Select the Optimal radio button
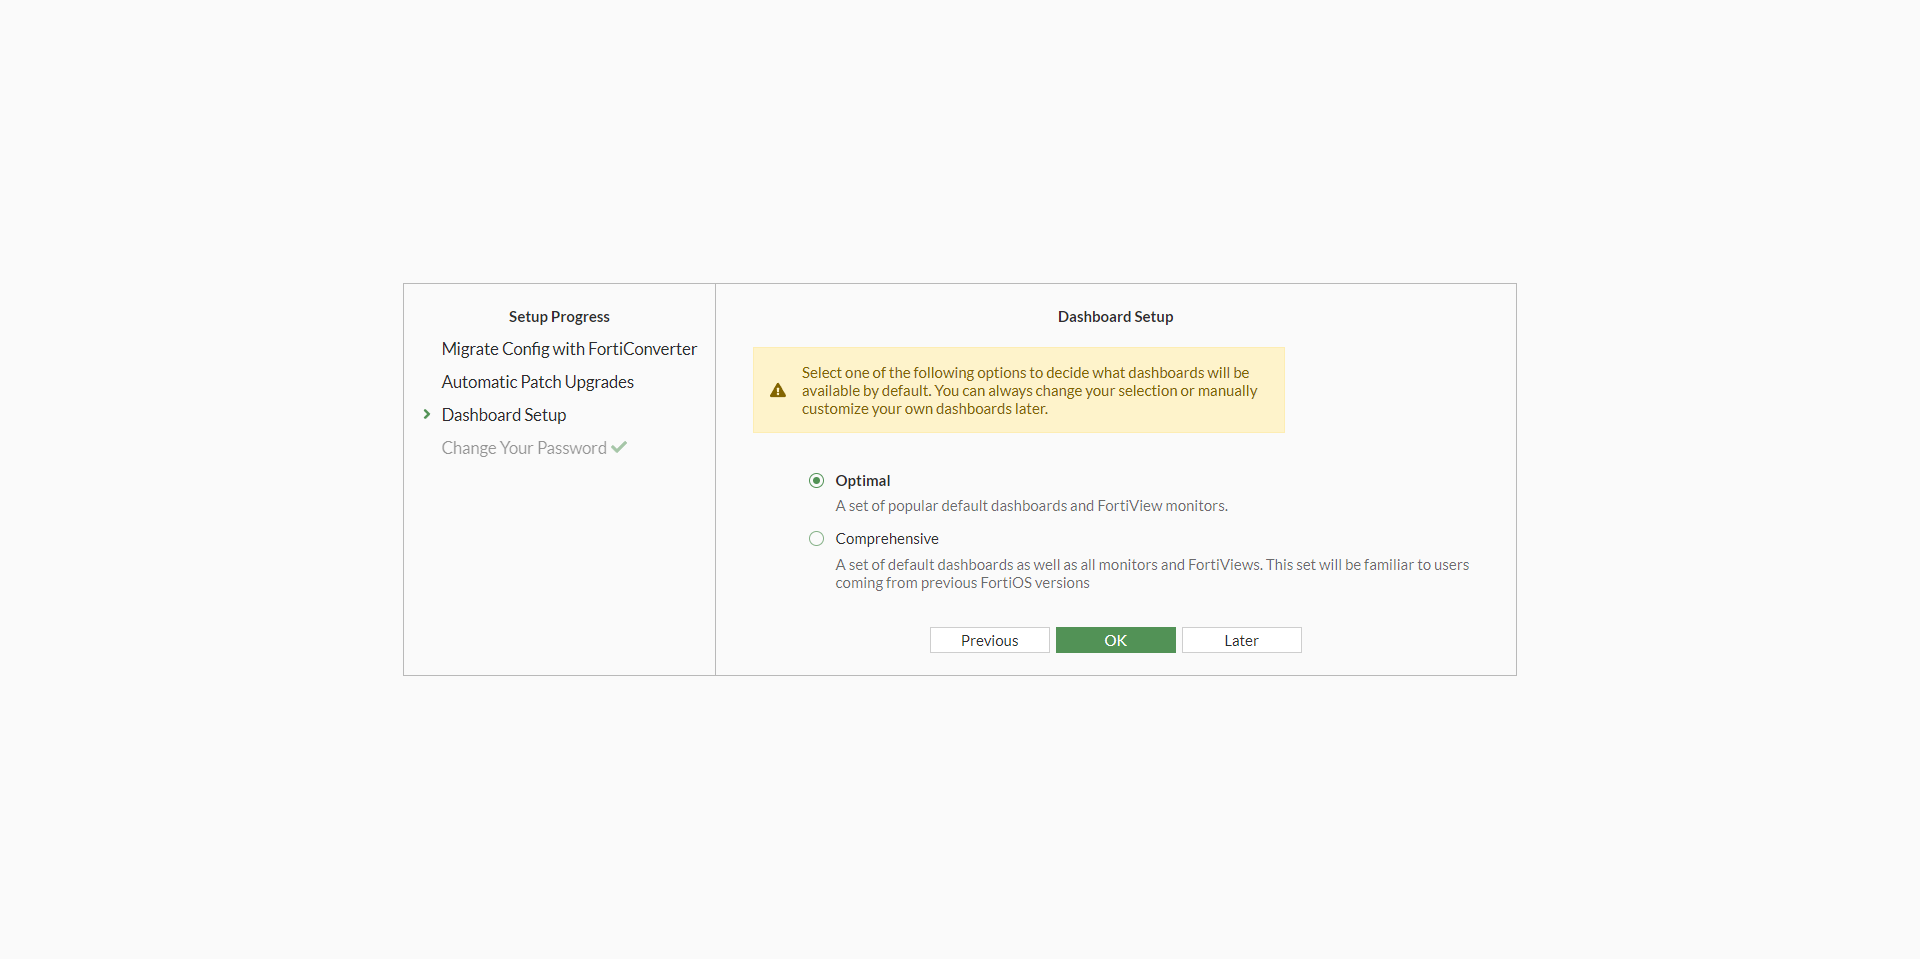 [x=817, y=481]
